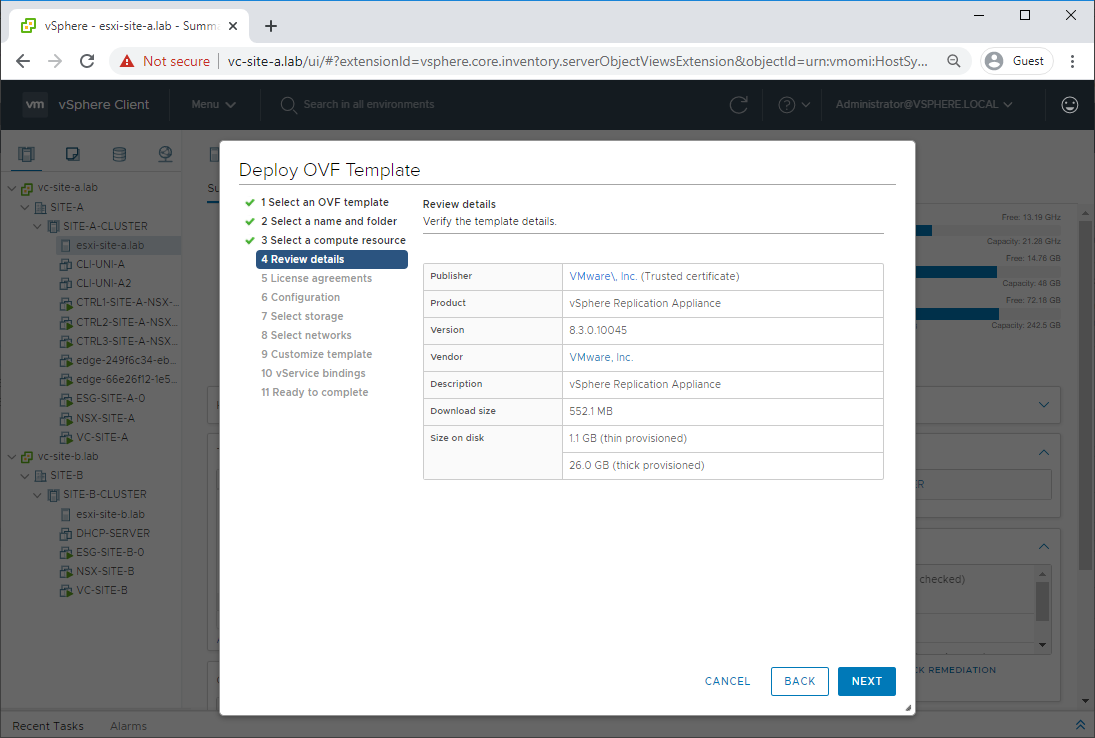
Task: Click the browser address bar URL
Action: (x=578, y=61)
